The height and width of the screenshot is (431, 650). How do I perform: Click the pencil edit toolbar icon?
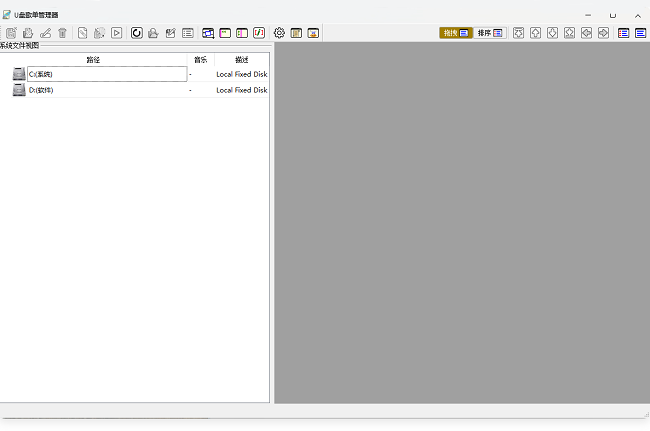(x=45, y=33)
